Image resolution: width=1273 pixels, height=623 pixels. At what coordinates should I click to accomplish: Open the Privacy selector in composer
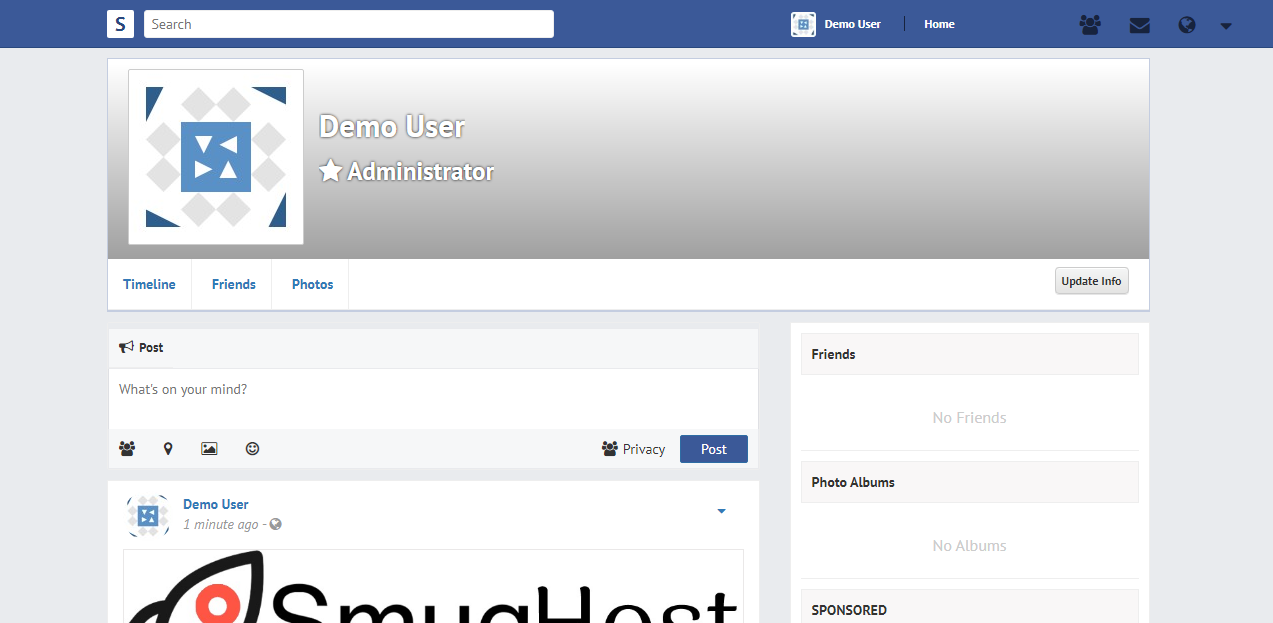(x=633, y=449)
